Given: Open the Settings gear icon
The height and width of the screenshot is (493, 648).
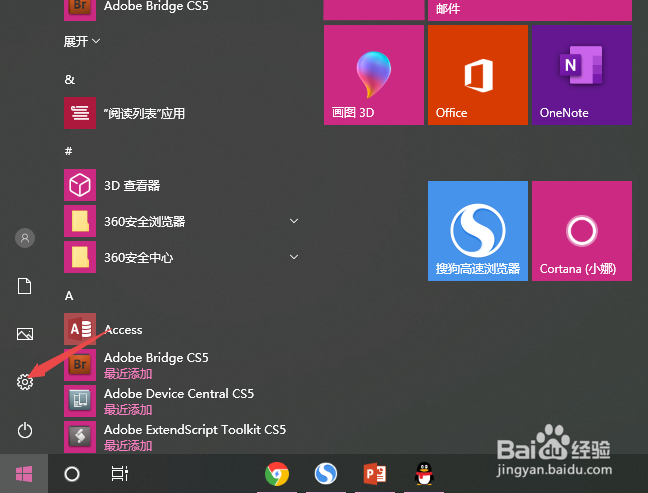Looking at the screenshot, I should 25,382.
